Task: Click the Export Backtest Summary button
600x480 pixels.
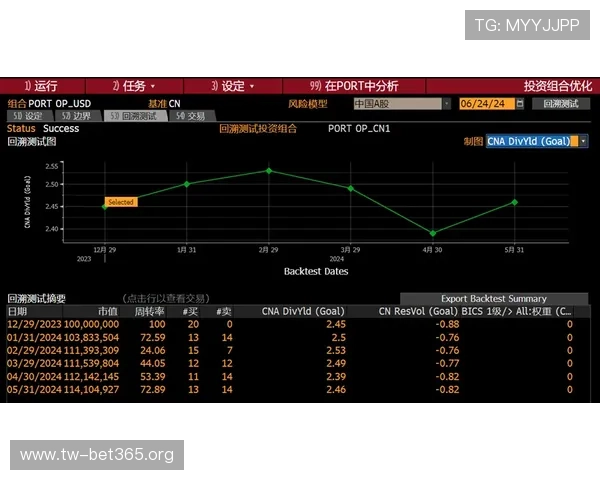Action: (494, 298)
